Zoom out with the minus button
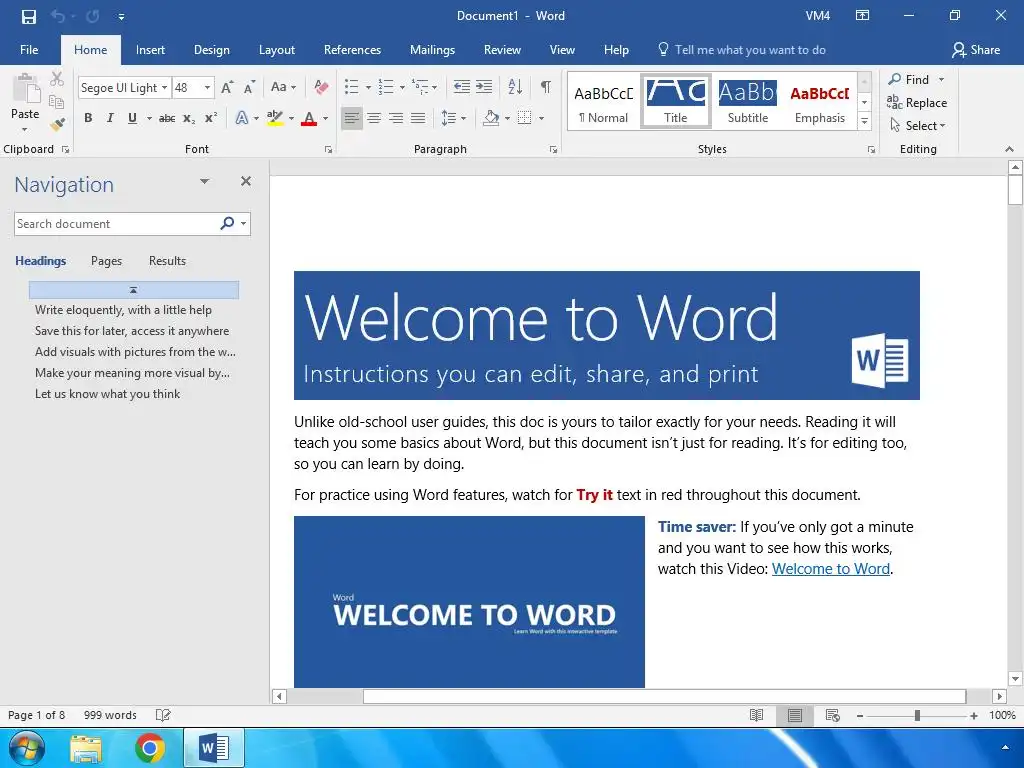The height and width of the screenshot is (768, 1024). (860, 716)
